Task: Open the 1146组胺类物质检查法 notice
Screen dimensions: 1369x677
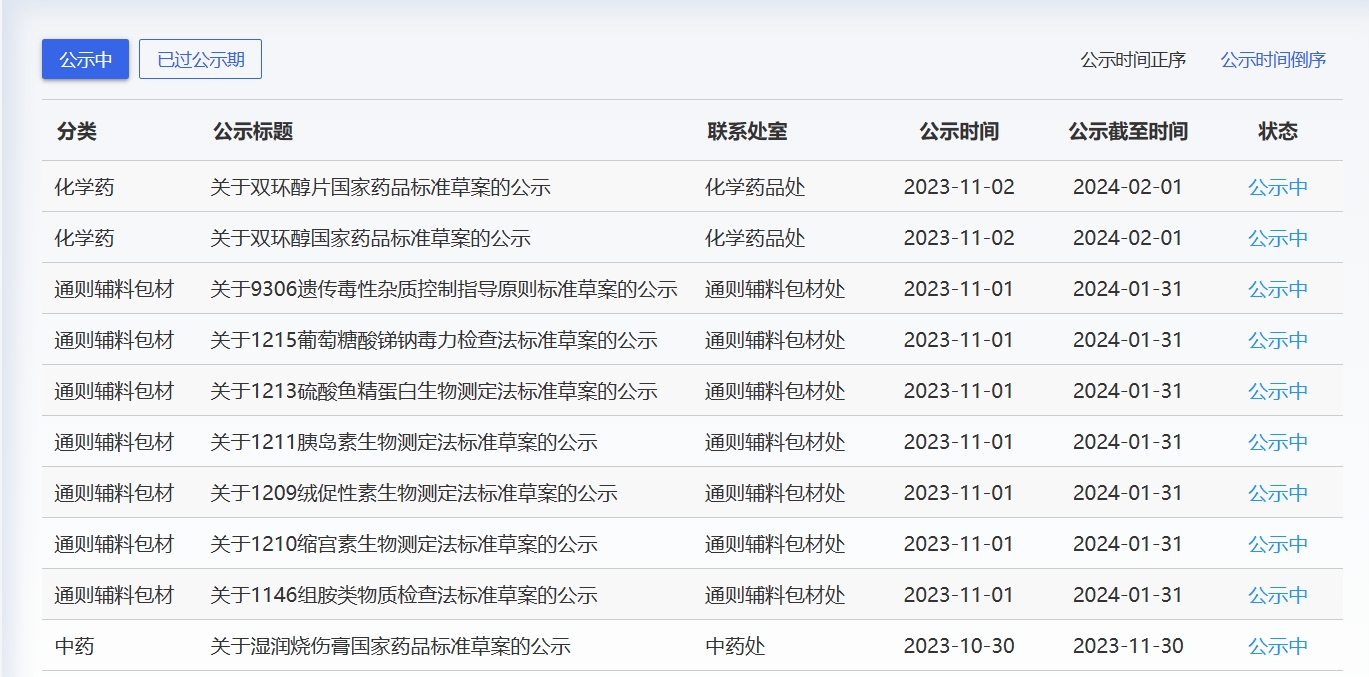Action: [x=403, y=595]
